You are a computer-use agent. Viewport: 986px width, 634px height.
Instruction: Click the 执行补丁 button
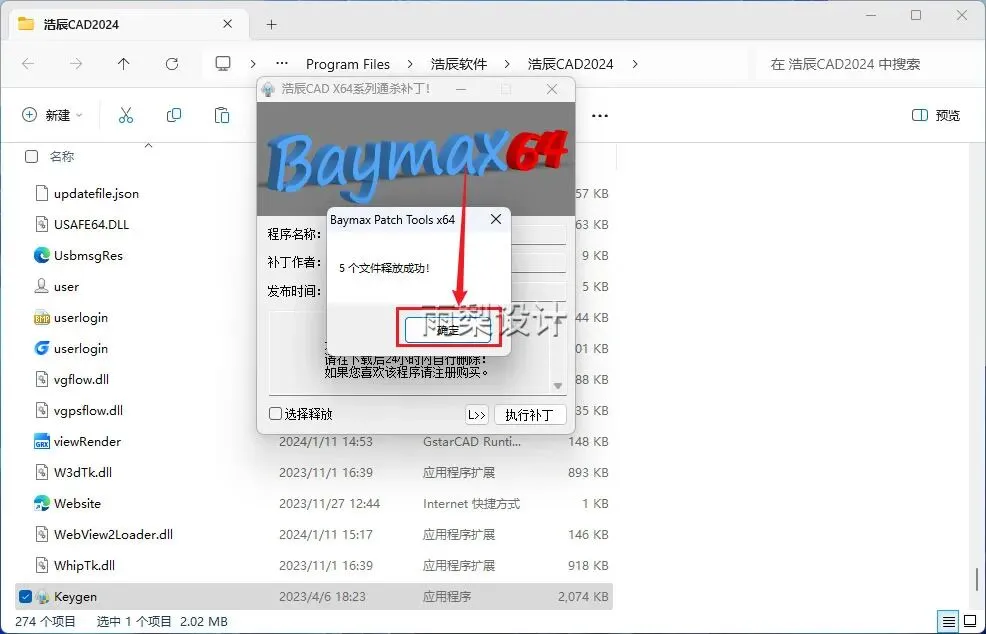pyautogui.click(x=529, y=414)
